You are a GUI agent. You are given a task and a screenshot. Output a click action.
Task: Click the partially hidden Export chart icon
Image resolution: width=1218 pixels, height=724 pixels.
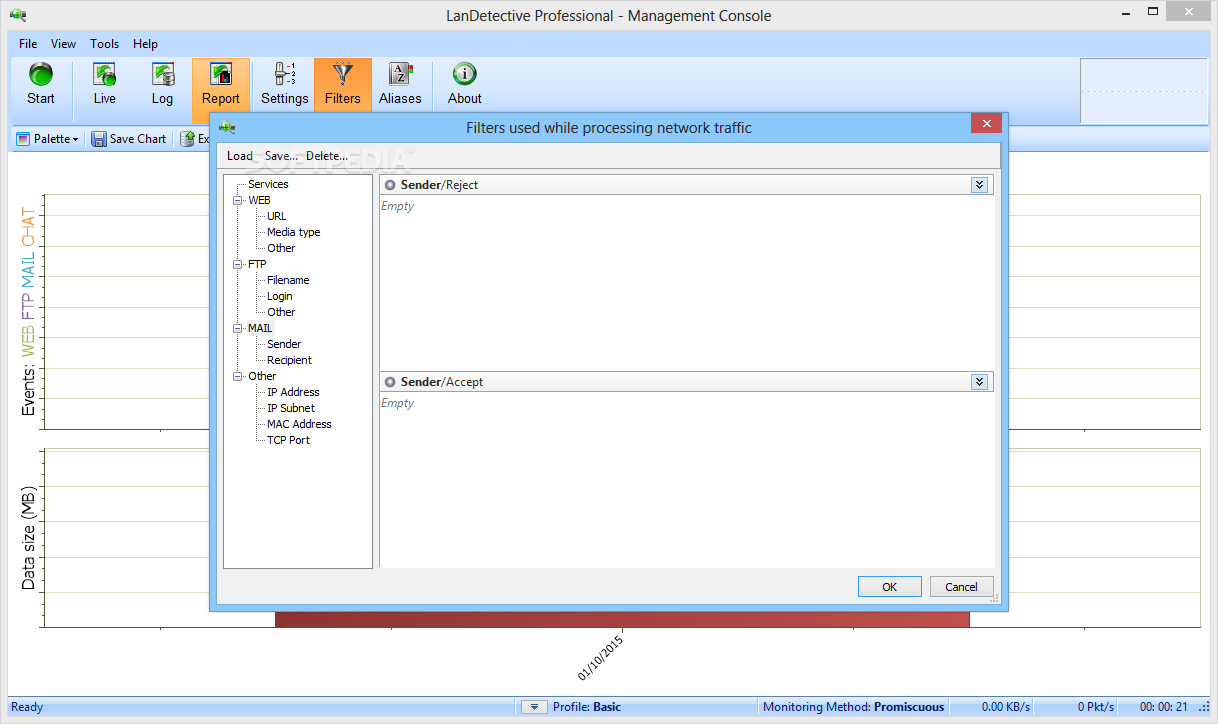click(188, 139)
